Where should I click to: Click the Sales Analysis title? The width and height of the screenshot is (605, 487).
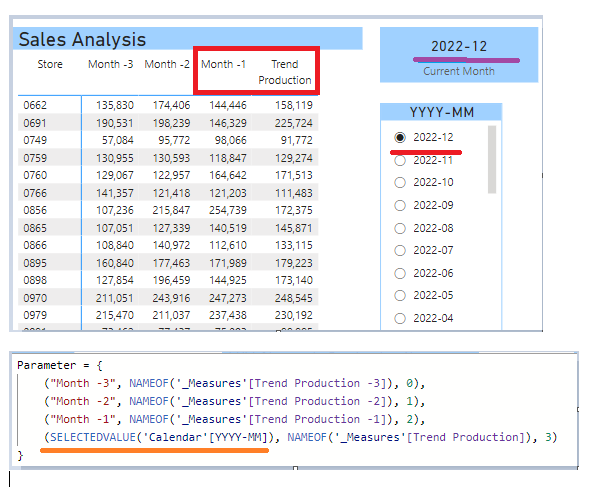coord(82,39)
